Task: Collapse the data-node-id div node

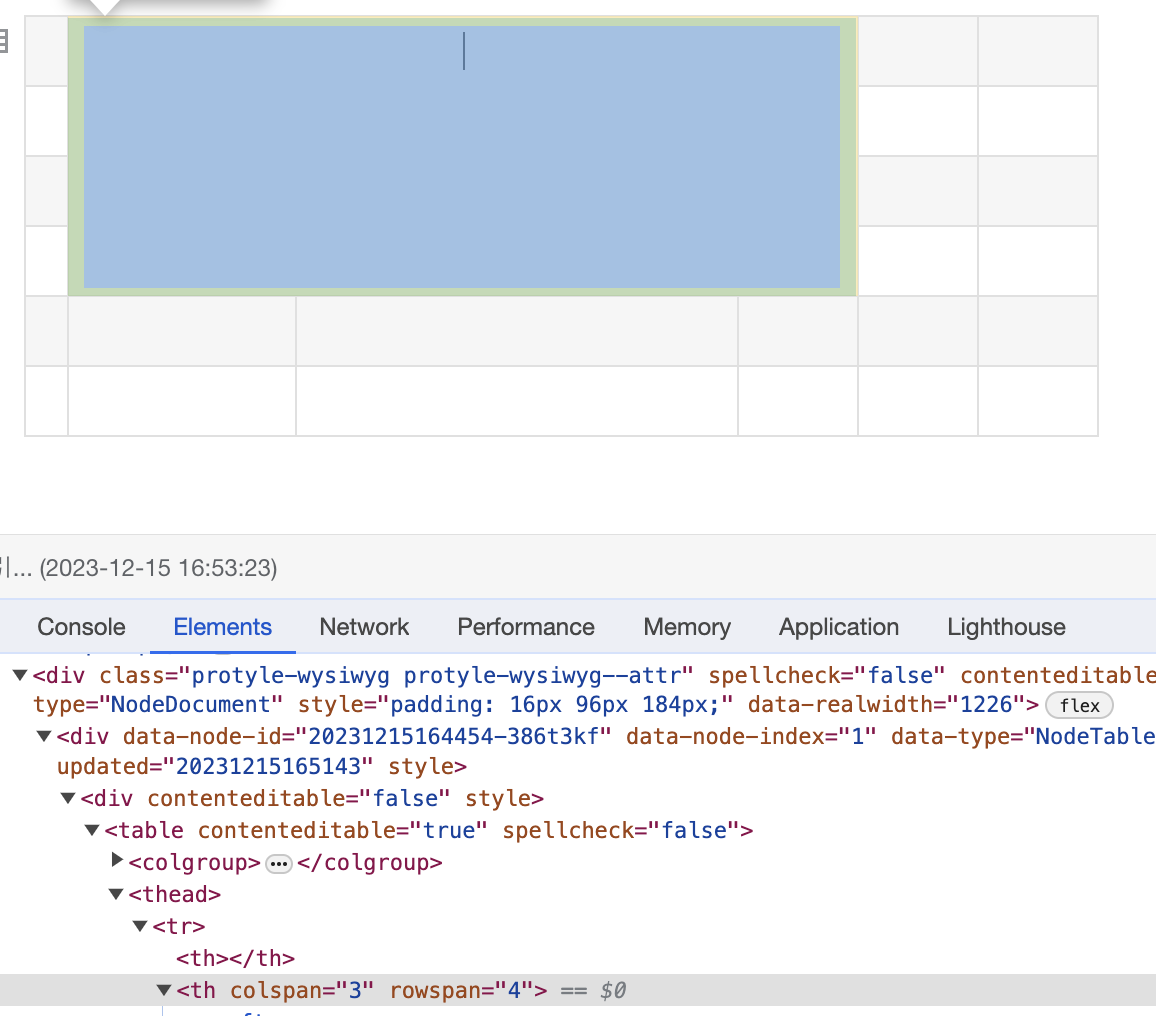Action: click(44, 737)
